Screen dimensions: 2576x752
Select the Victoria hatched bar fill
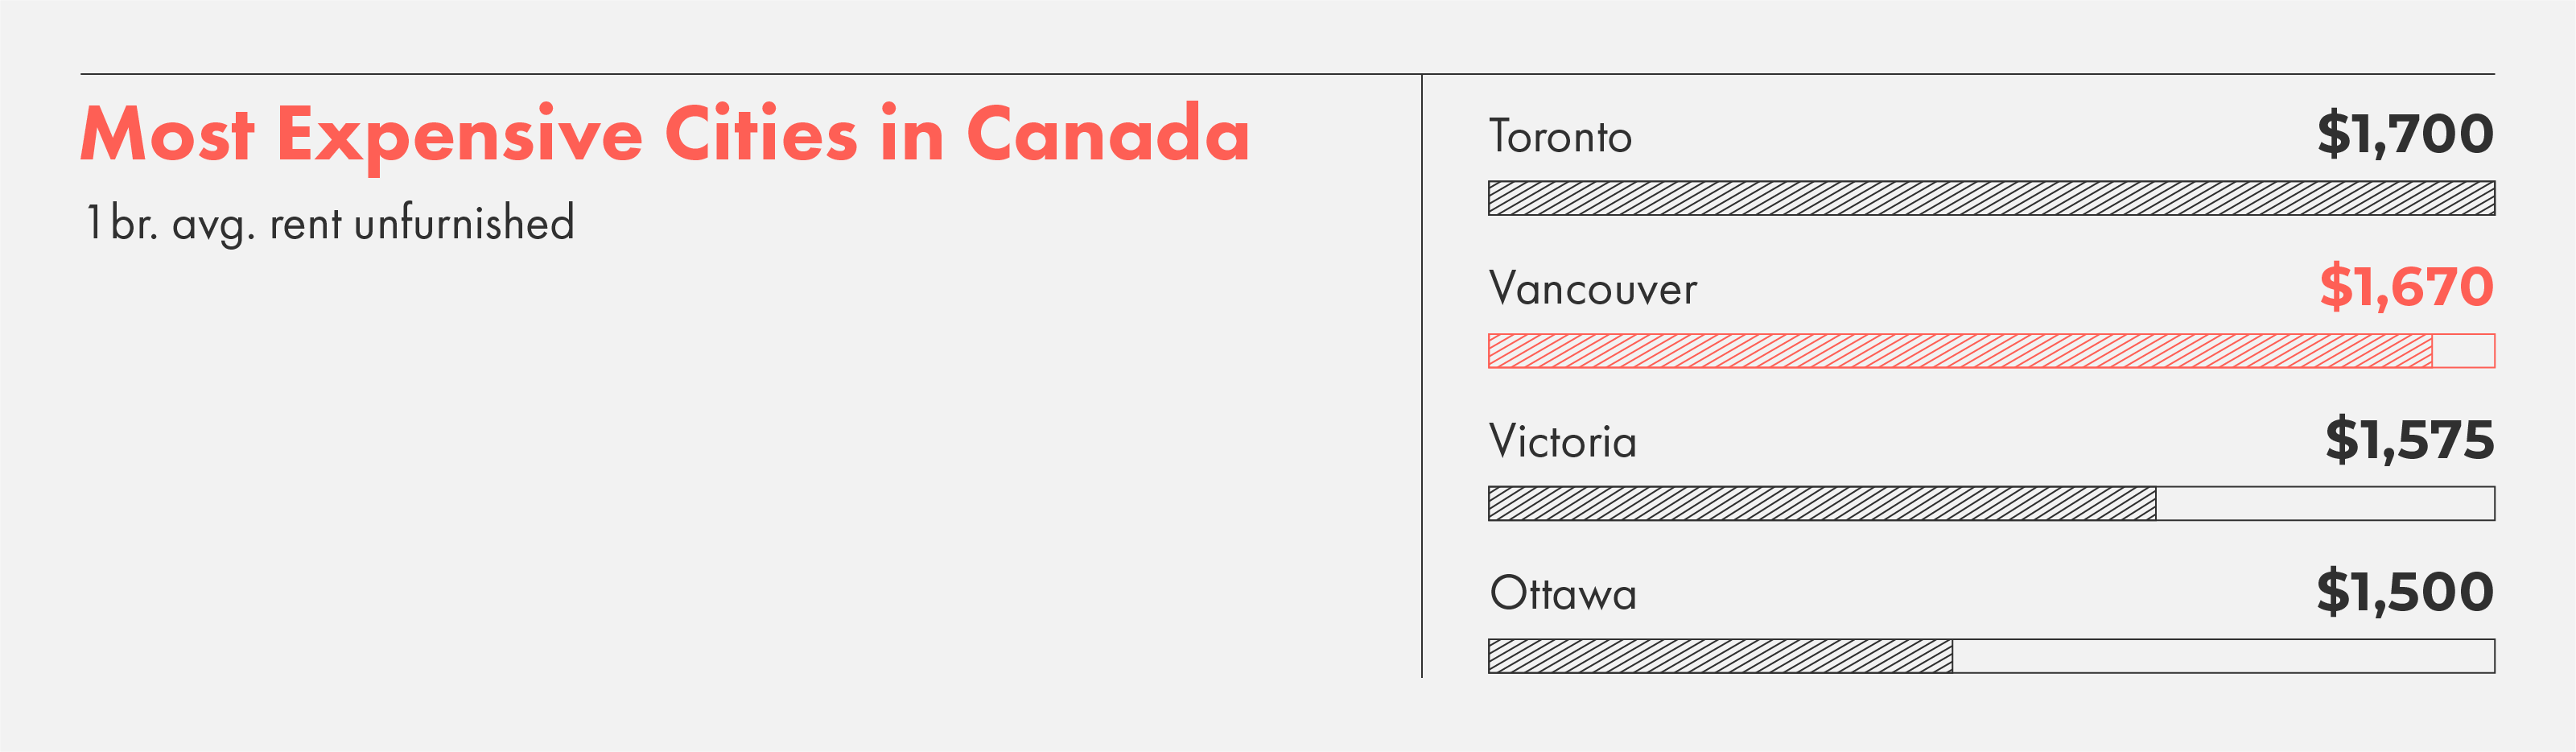(x=1822, y=503)
